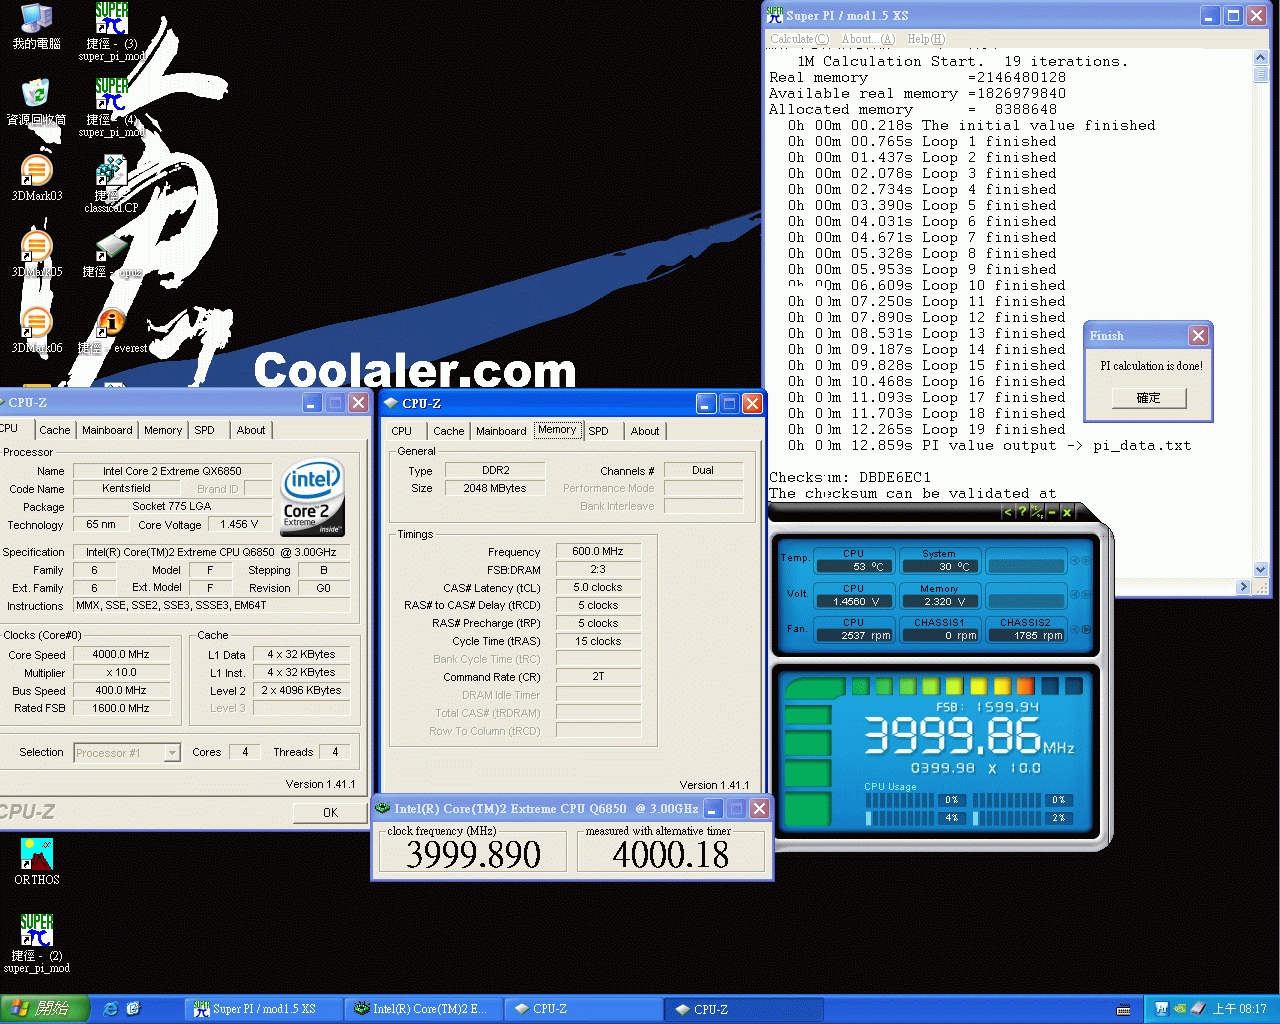Screen dimensions: 1280x1024
Task: Click first system tray icon beside NVIDIA
Action: pos(1161,1009)
